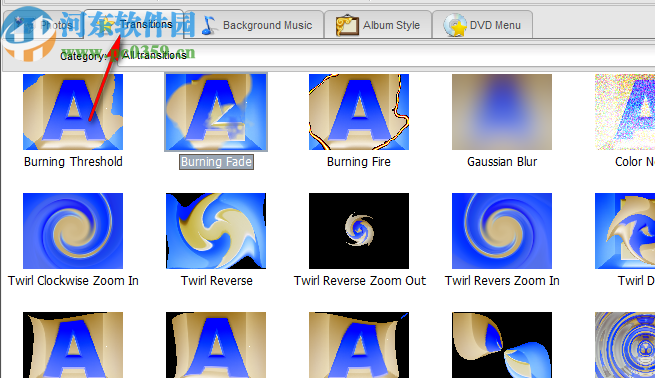This screenshot has height=378, width=655.
Task: Click the Burning Threshold label
Action: tap(73, 162)
